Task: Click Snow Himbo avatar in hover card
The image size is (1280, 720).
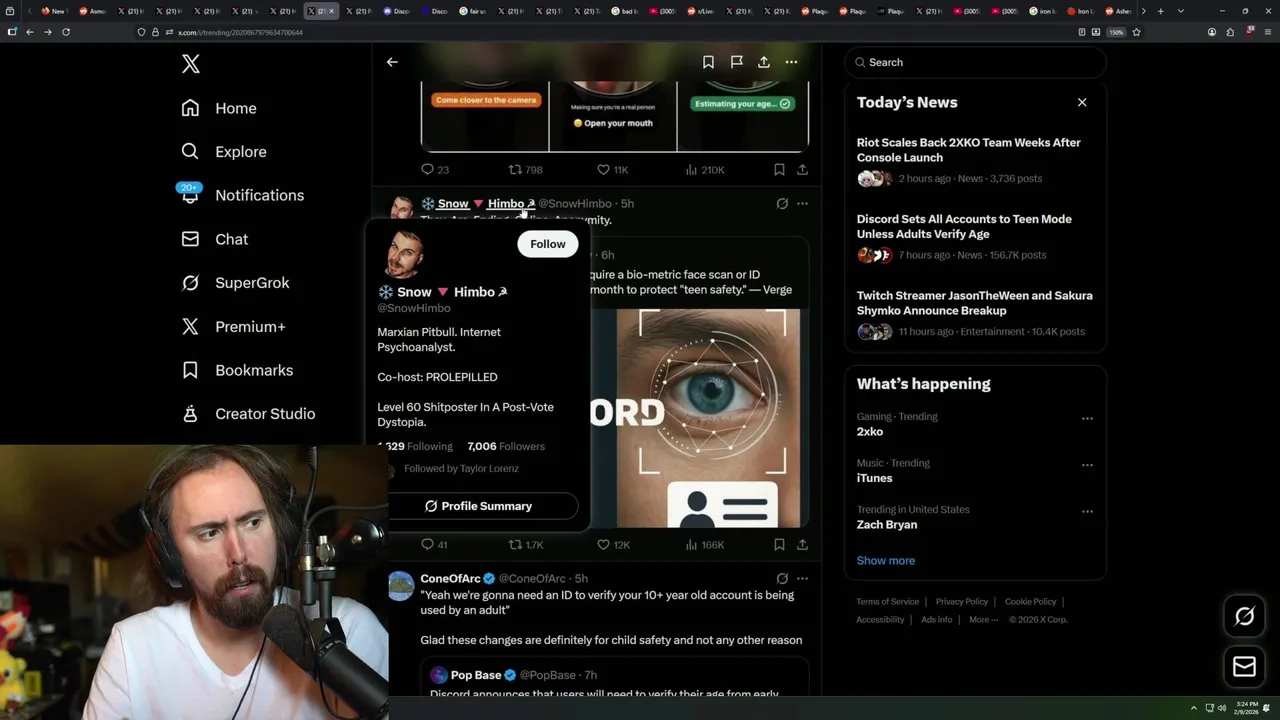Action: [x=402, y=254]
